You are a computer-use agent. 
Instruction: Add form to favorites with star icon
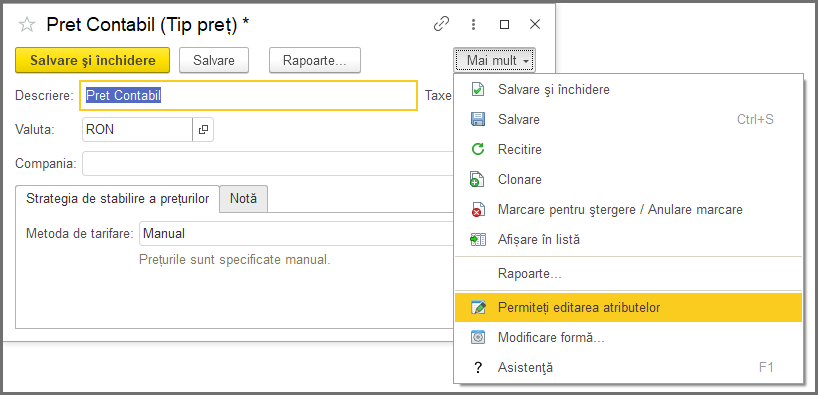[x=27, y=25]
